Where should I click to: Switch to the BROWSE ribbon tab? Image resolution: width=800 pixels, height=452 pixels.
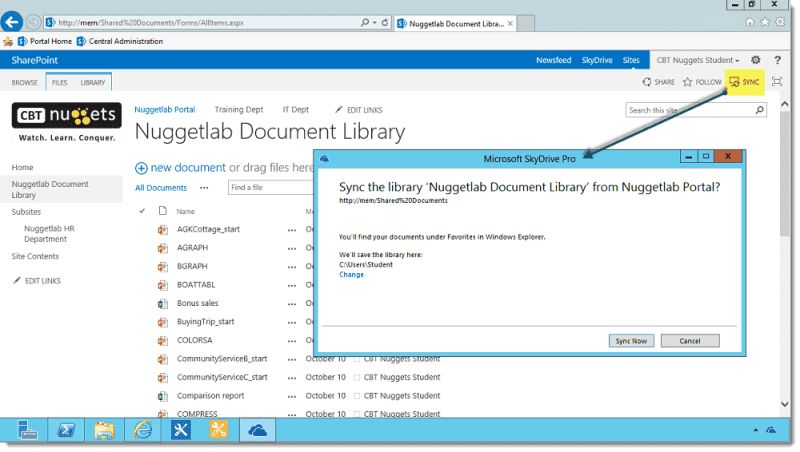click(24, 83)
